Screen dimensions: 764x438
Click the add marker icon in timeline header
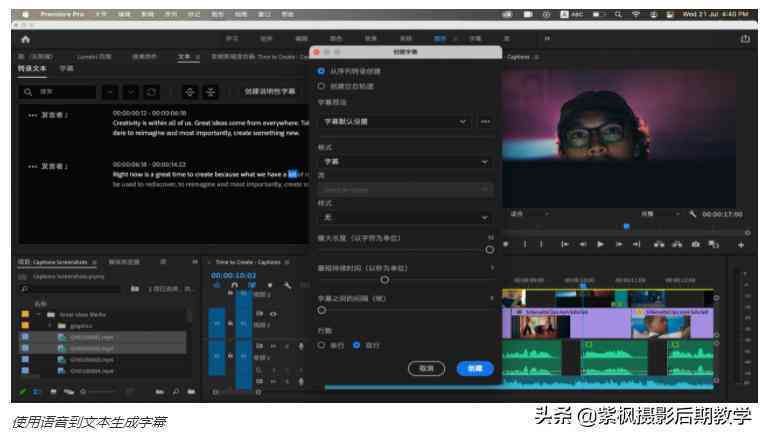(270, 285)
